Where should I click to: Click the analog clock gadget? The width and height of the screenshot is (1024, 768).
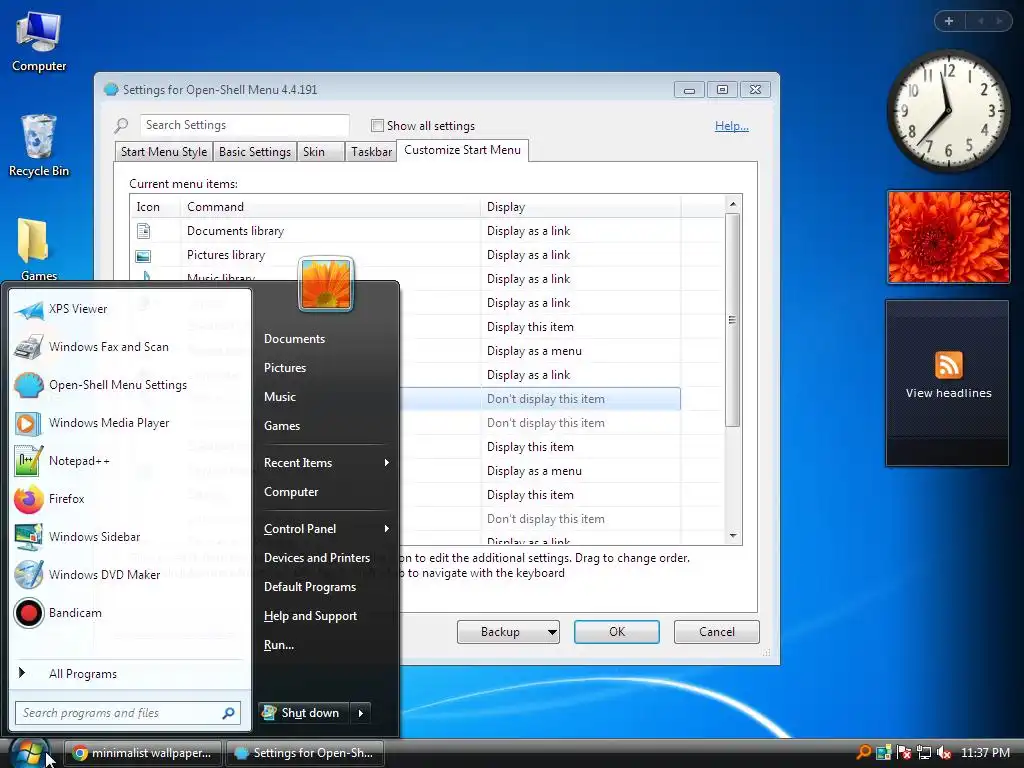[x=948, y=110]
